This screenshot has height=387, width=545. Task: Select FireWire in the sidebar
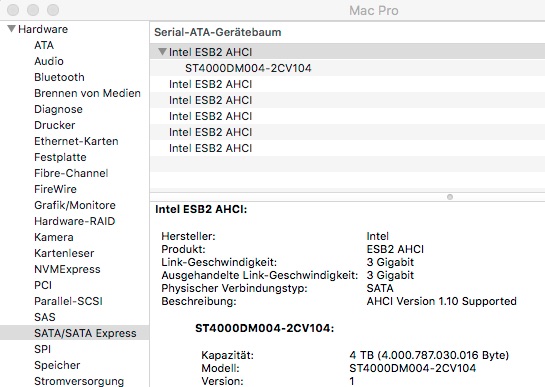[x=55, y=189]
